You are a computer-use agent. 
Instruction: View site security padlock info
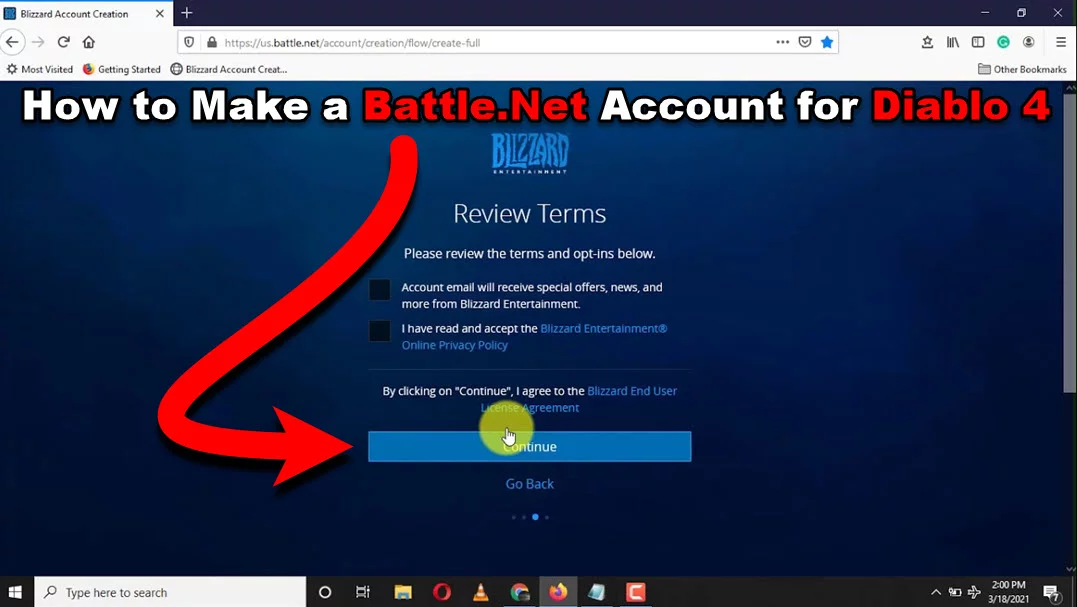click(x=212, y=43)
